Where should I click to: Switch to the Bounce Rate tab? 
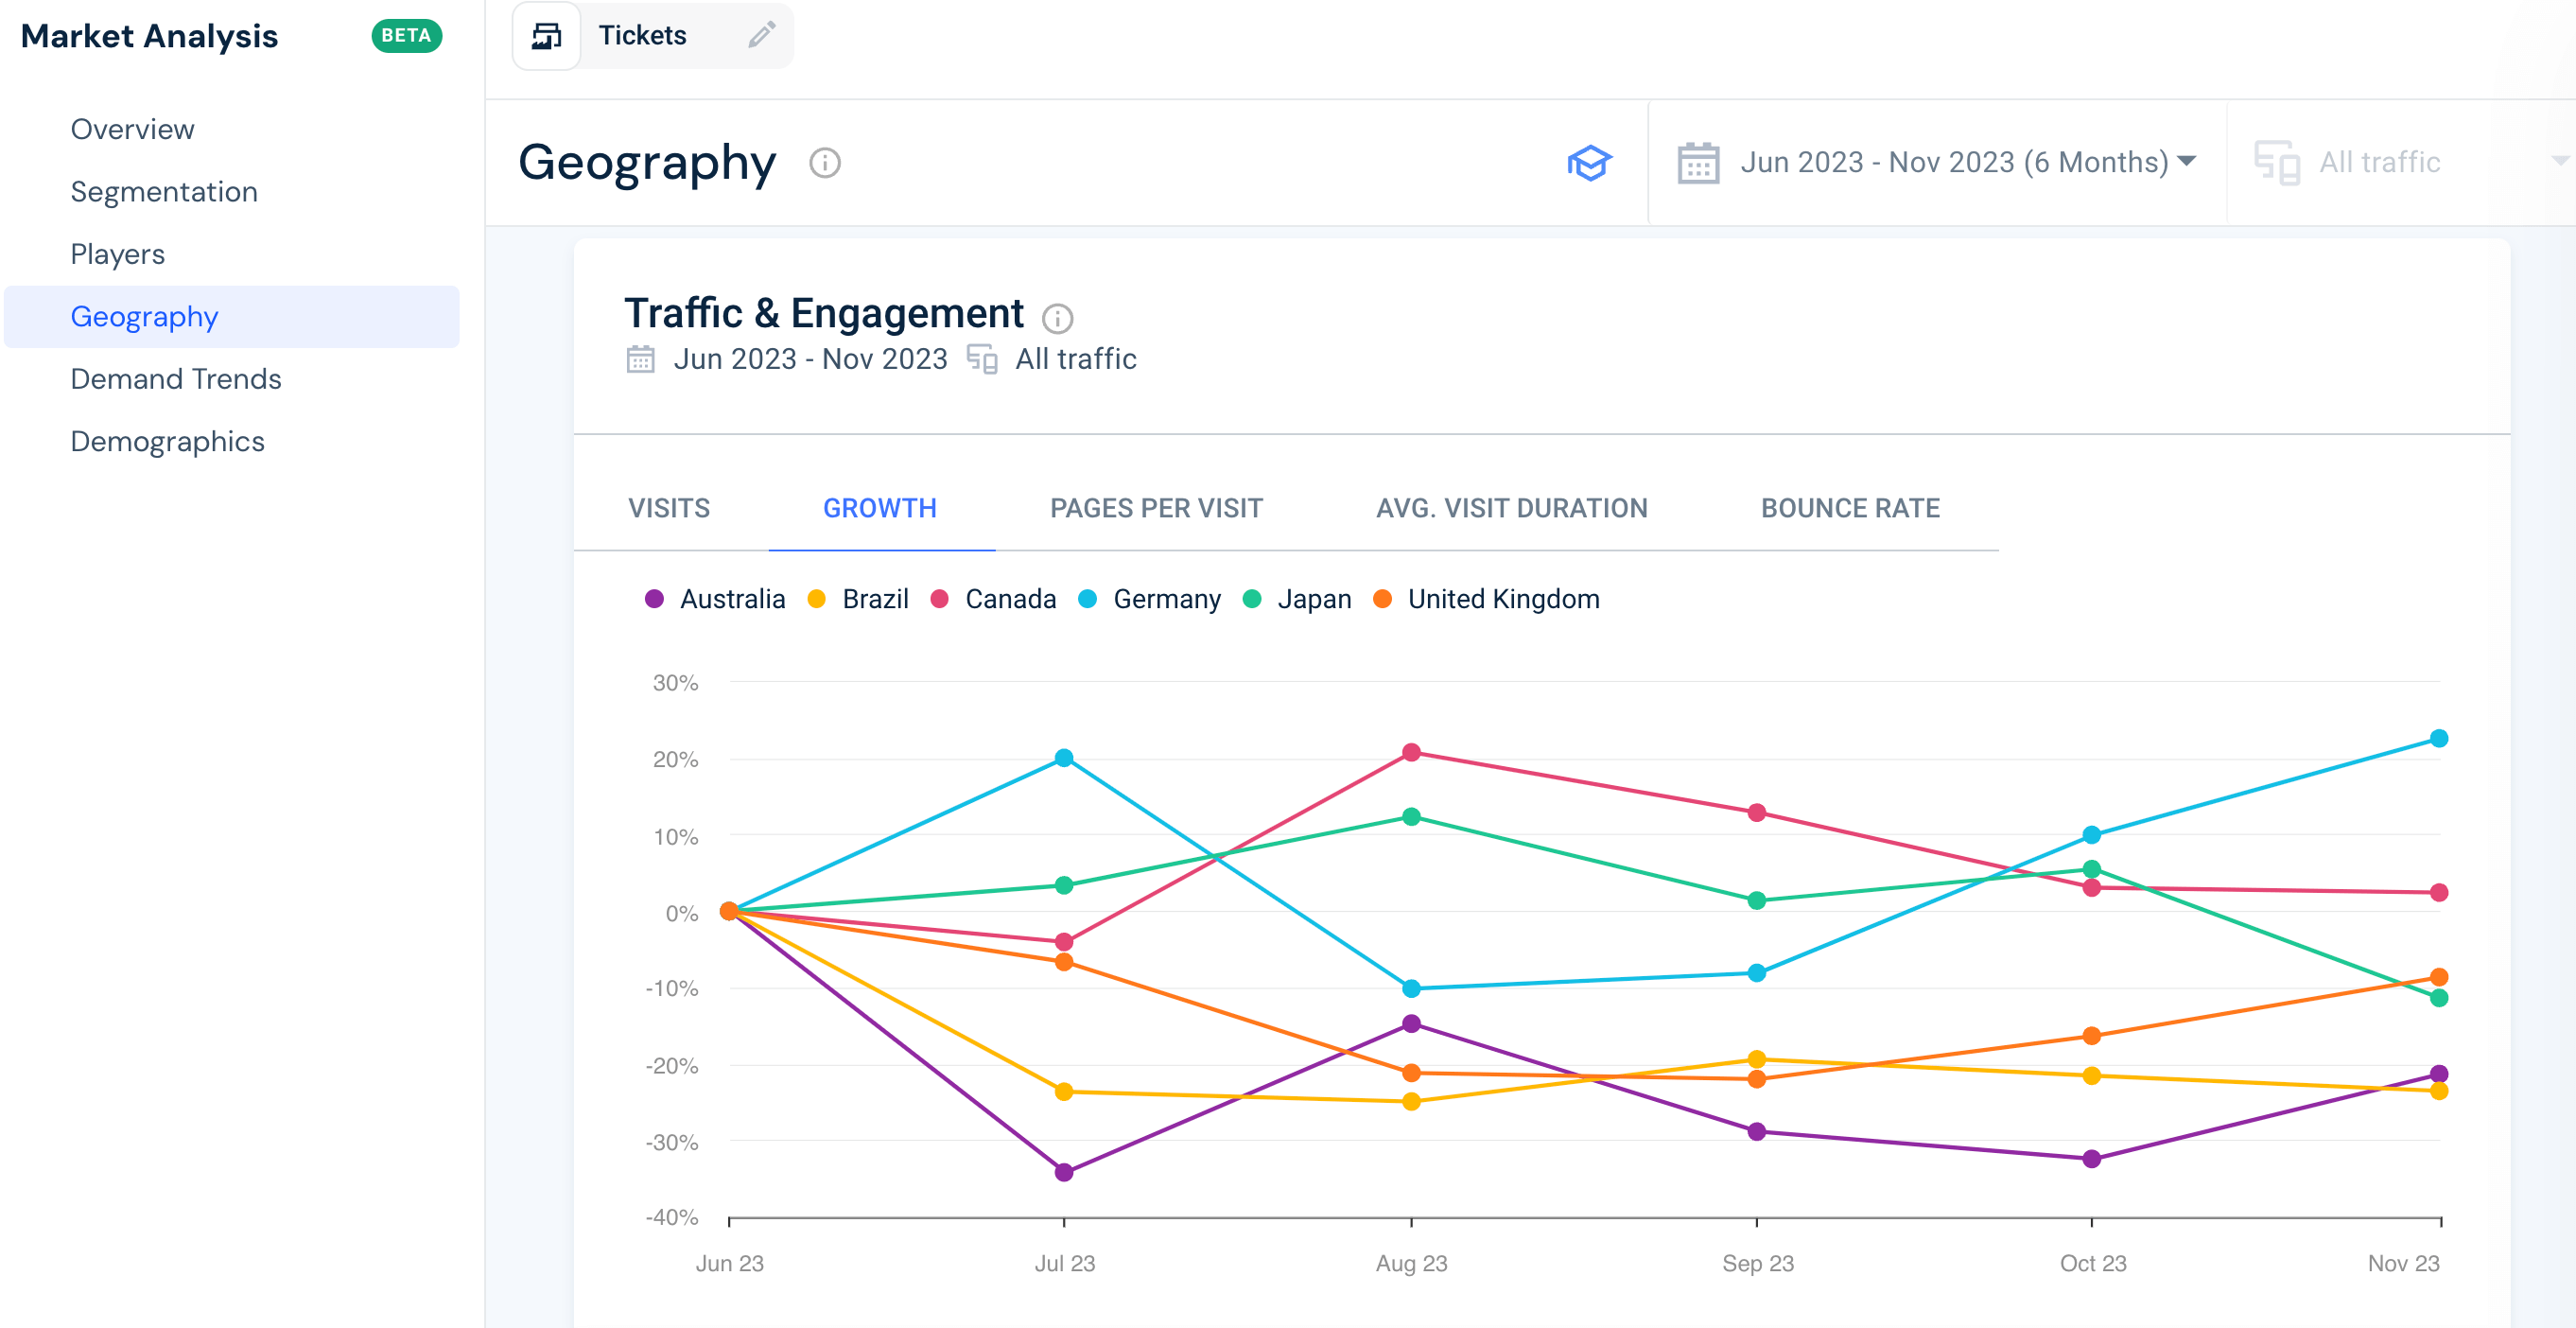click(1849, 508)
